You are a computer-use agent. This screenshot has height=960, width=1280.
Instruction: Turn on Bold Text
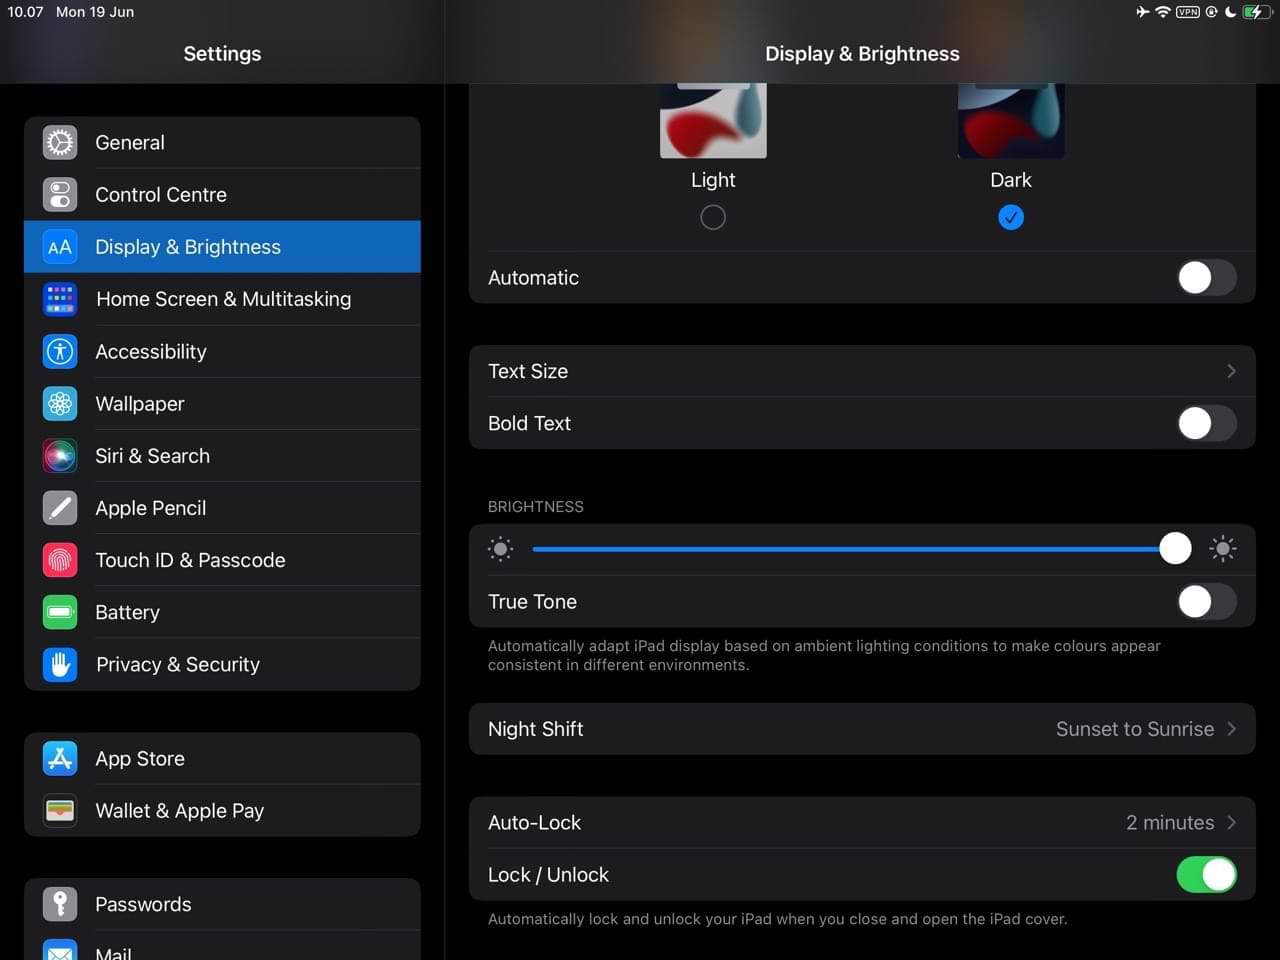[1206, 423]
